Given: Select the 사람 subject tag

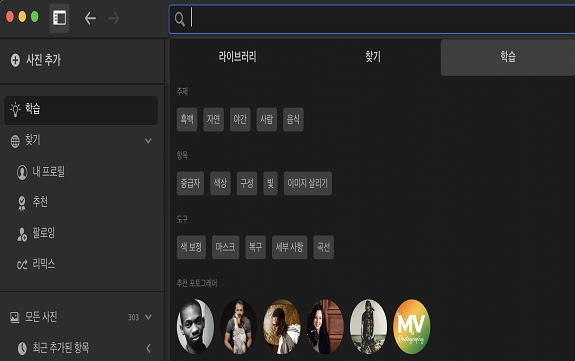Looking at the screenshot, I should [267, 120].
